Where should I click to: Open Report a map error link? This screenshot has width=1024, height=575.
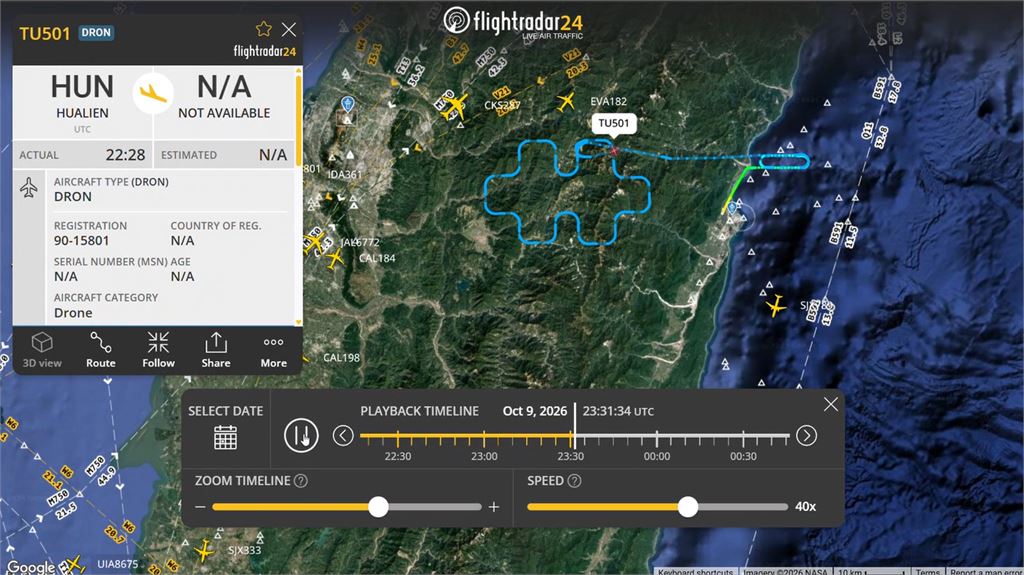click(985, 571)
